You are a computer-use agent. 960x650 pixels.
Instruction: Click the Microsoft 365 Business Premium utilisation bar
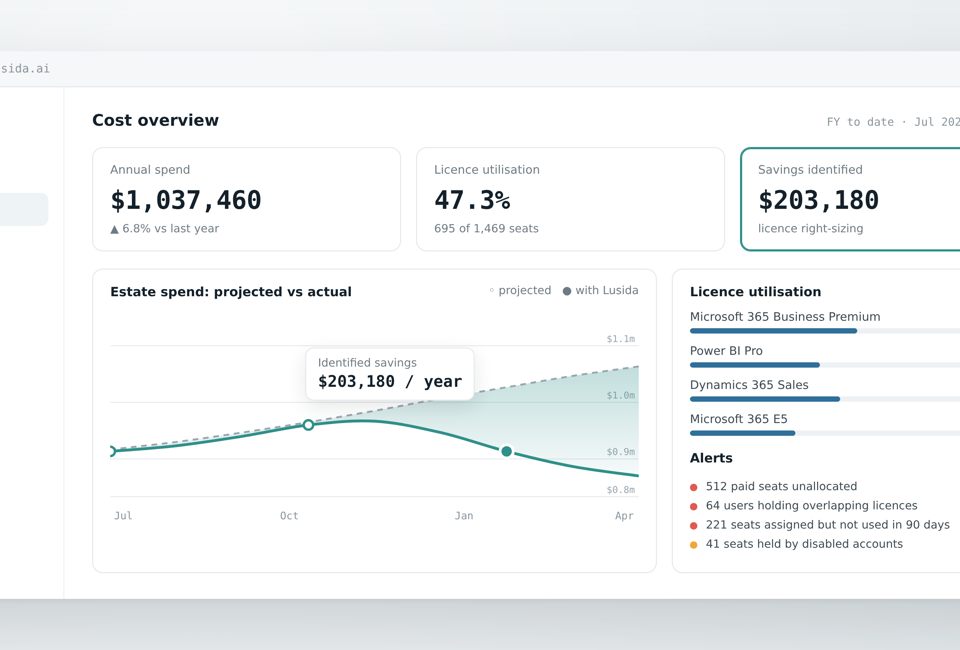[825, 331]
